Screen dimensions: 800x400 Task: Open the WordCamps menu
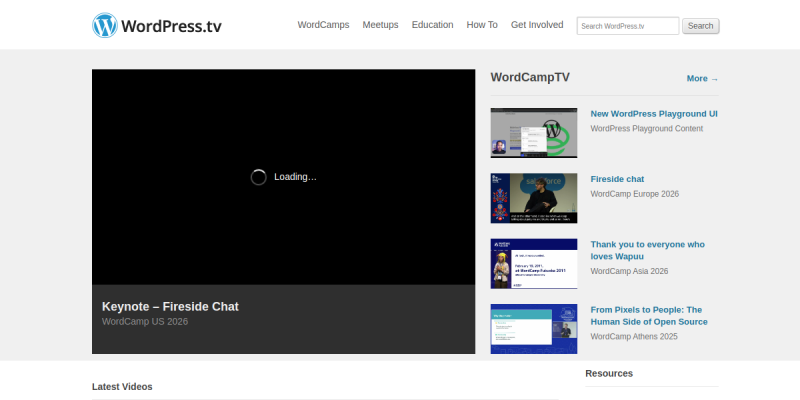[323, 25]
